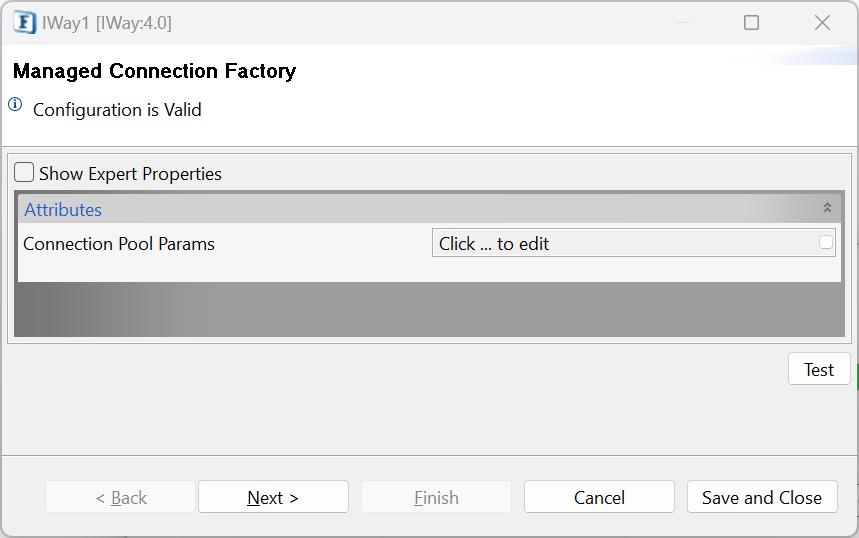Click the Attributes section header label

(x=63, y=210)
